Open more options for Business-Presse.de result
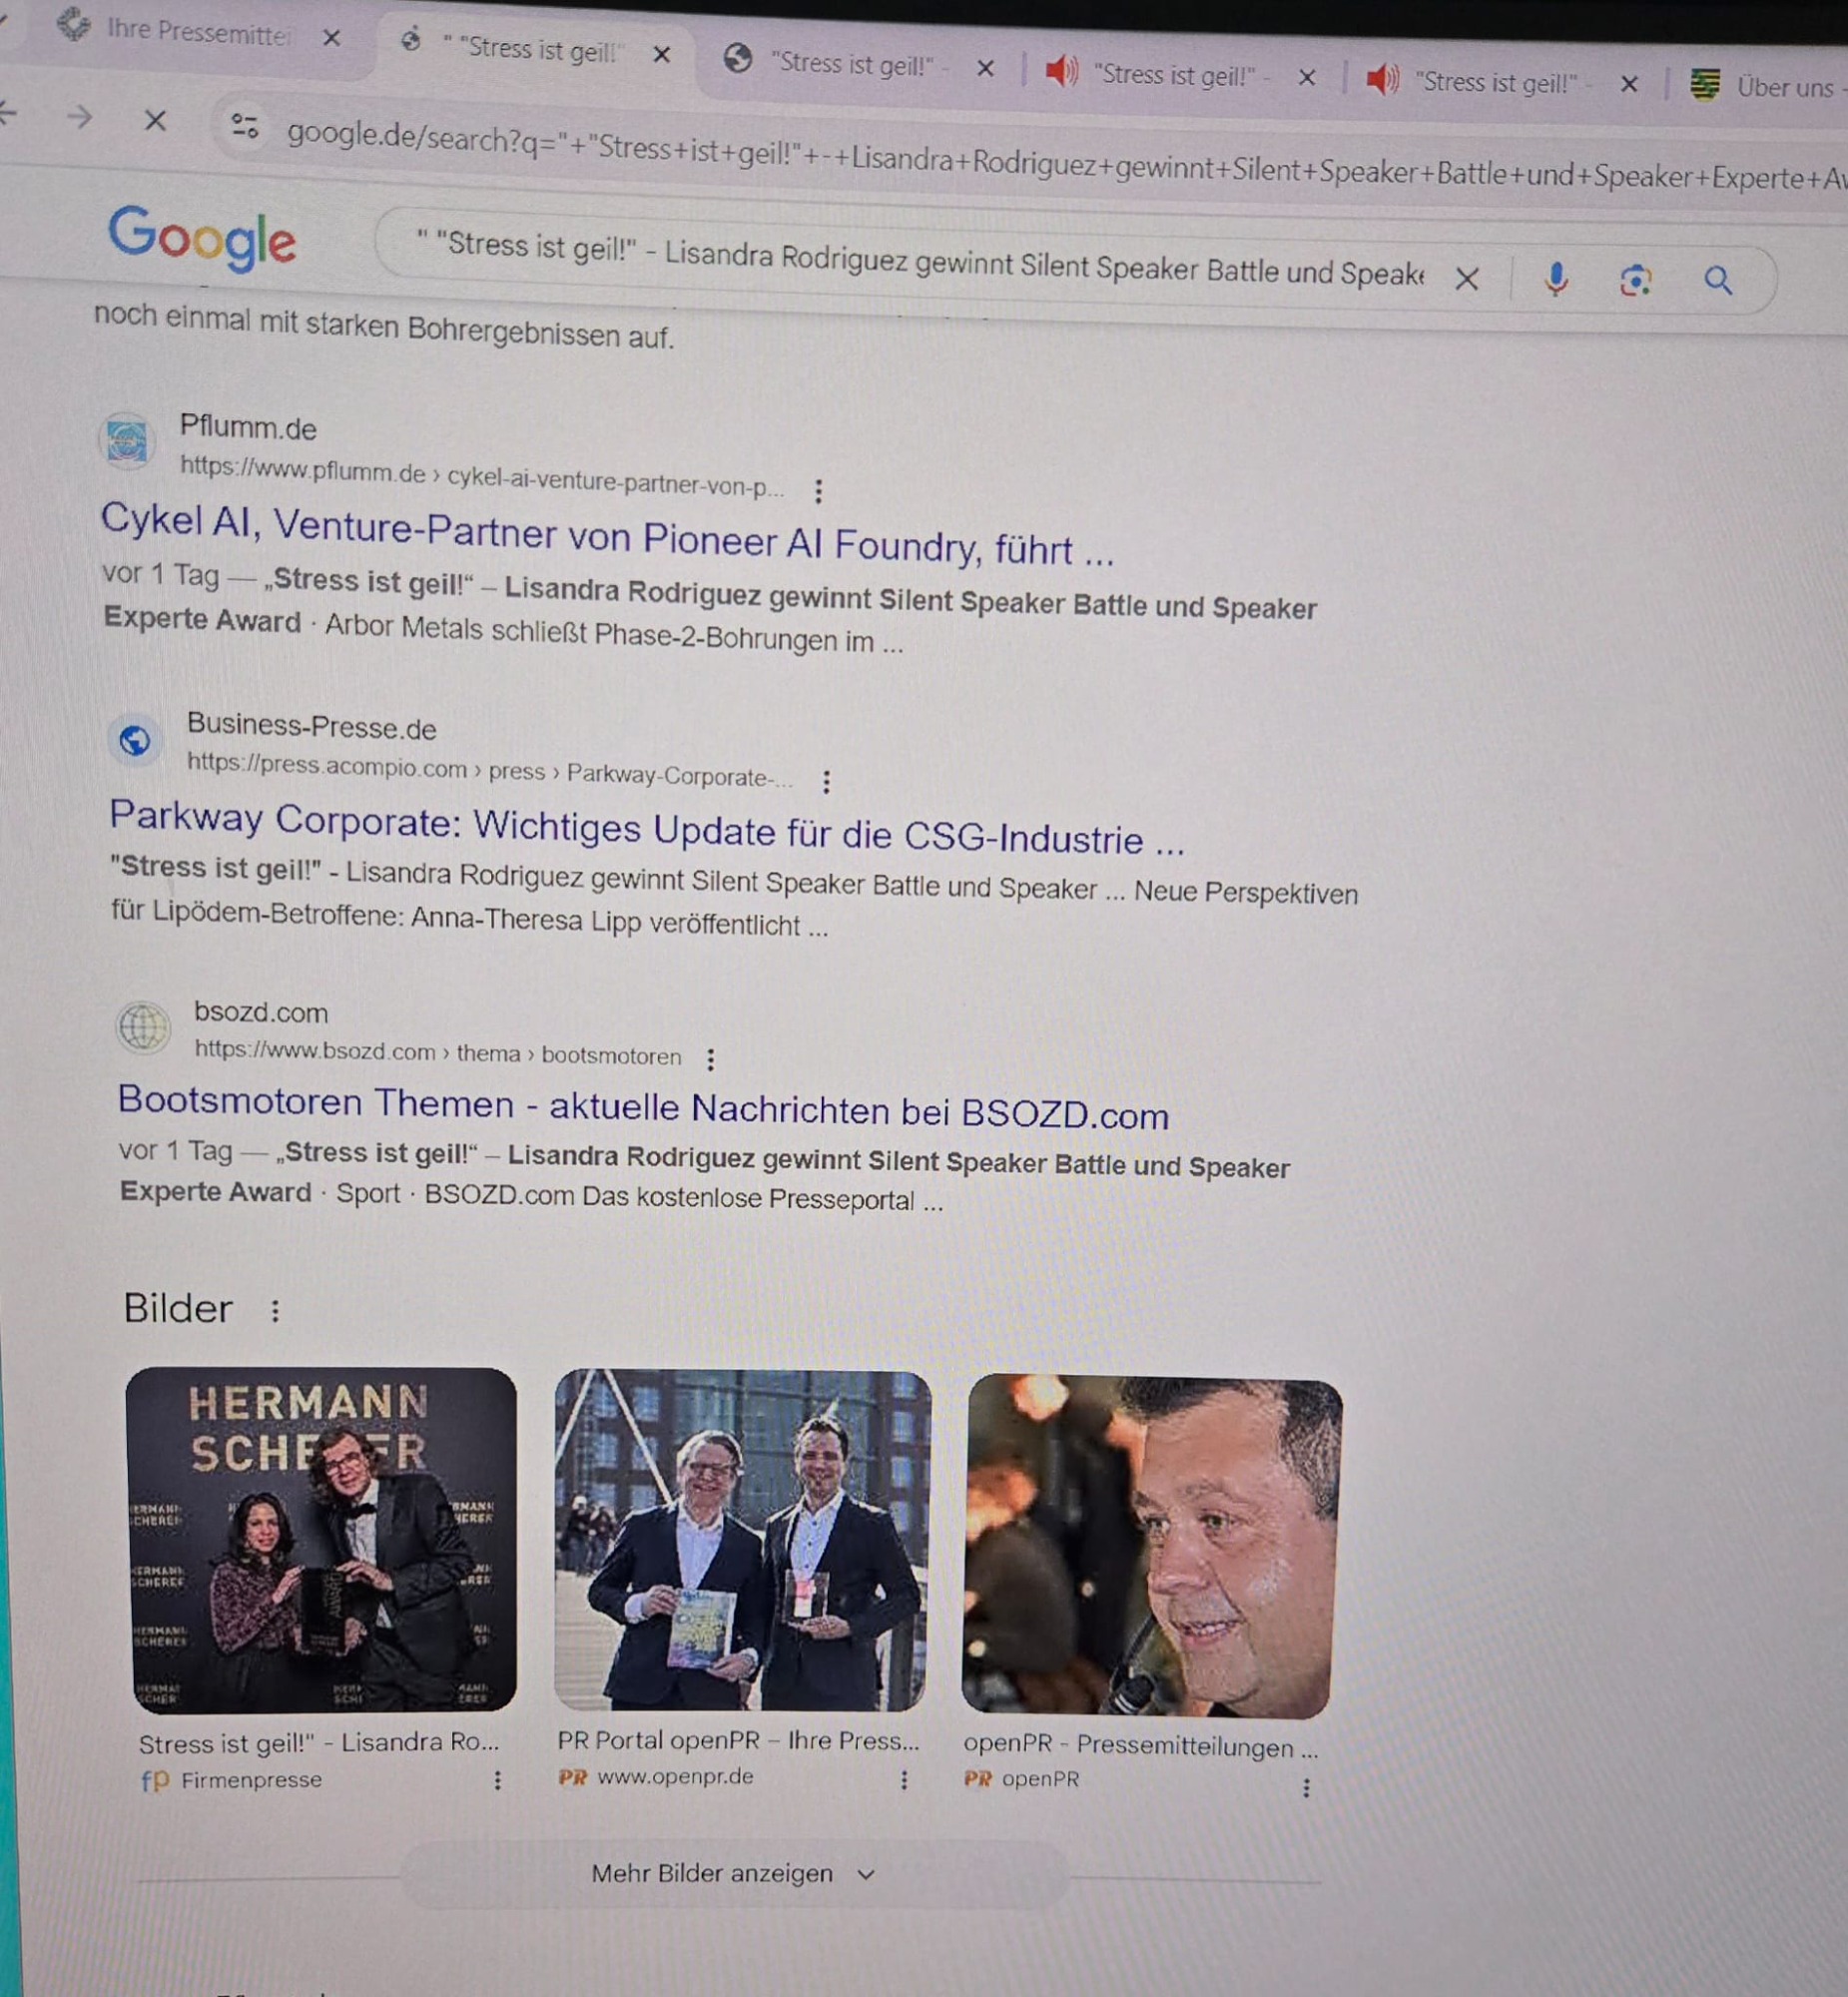1848x1997 pixels. 826,781
